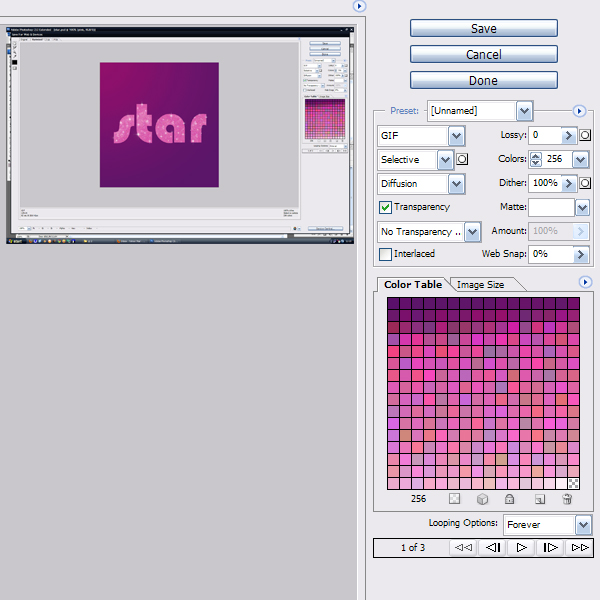This screenshot has height=600, width=600.
Task: Click the 1 of 3 frame counter
Action: 413,548
